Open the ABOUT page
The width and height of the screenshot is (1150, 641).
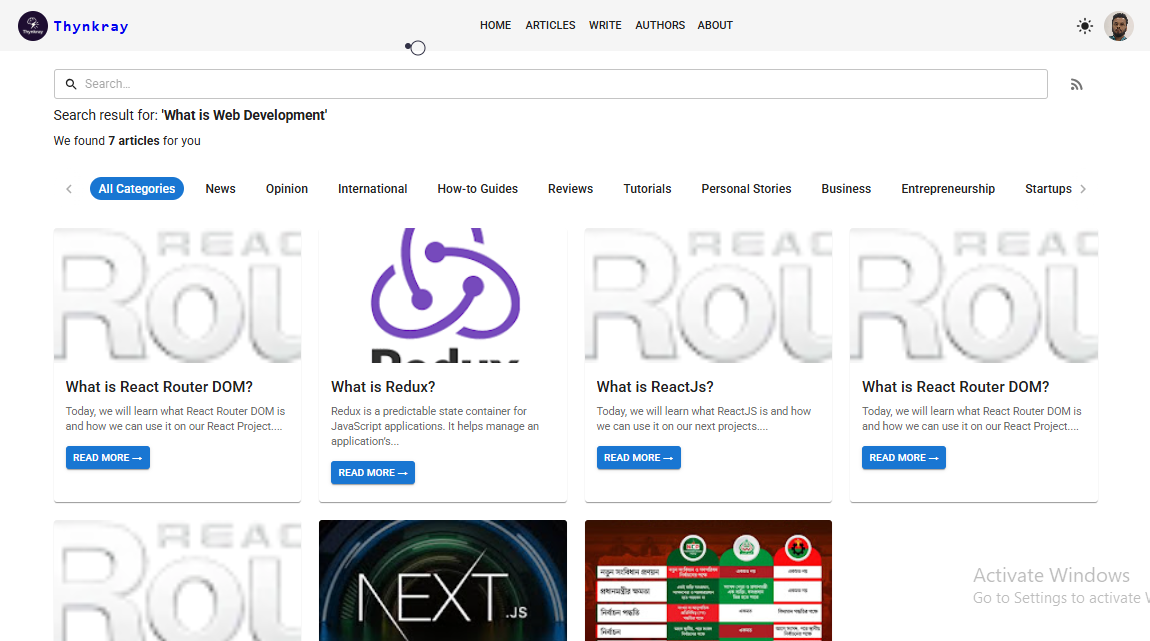point(715,25)
